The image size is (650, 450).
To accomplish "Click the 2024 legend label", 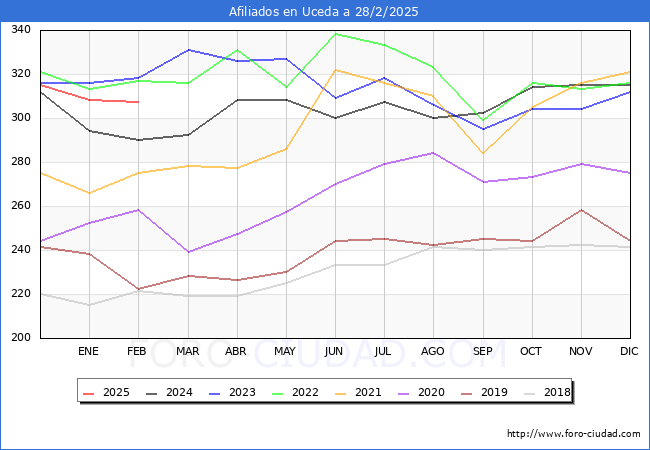I will [179, 392].
